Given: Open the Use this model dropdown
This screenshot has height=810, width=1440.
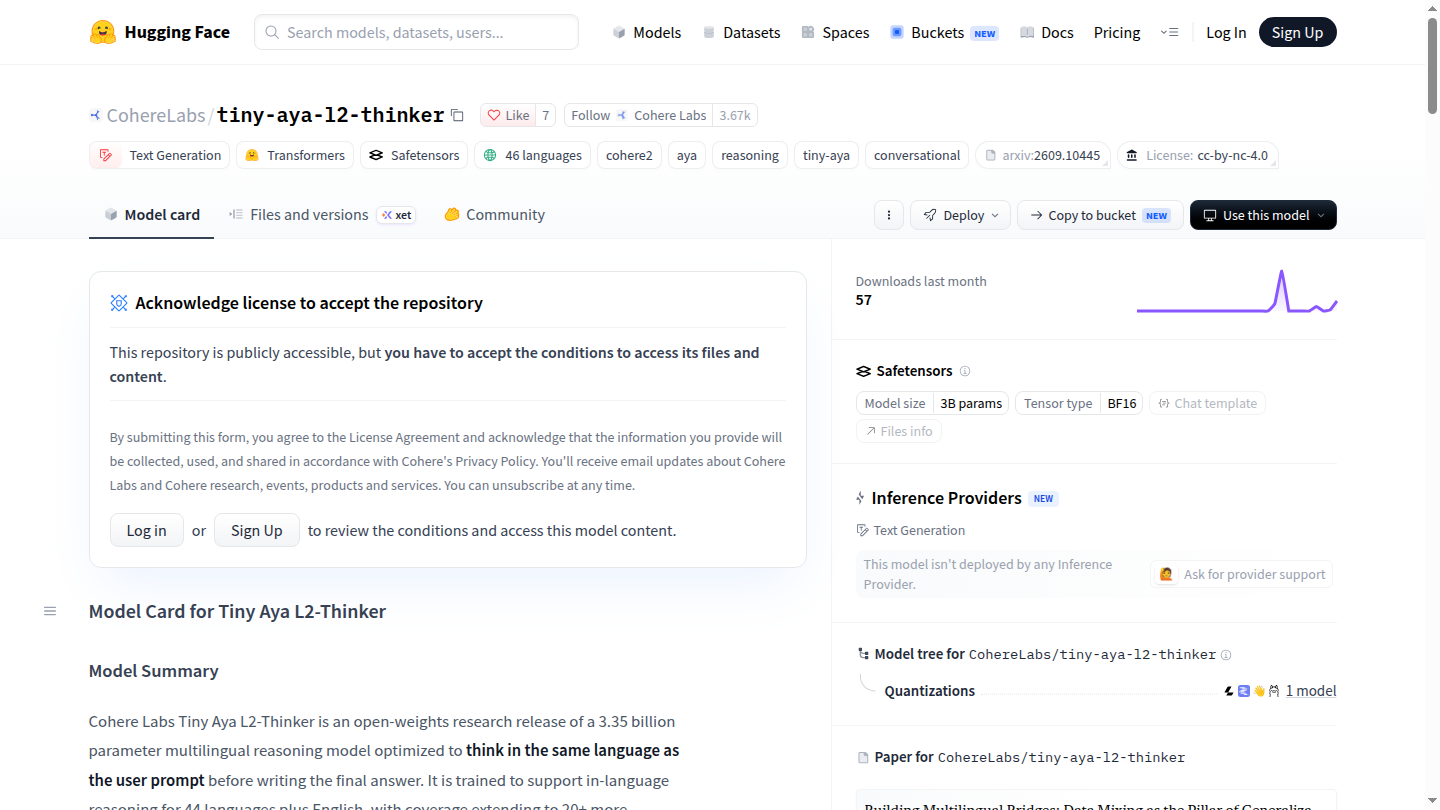Looking at the screenshot, I should click(x=1263, y=215).
